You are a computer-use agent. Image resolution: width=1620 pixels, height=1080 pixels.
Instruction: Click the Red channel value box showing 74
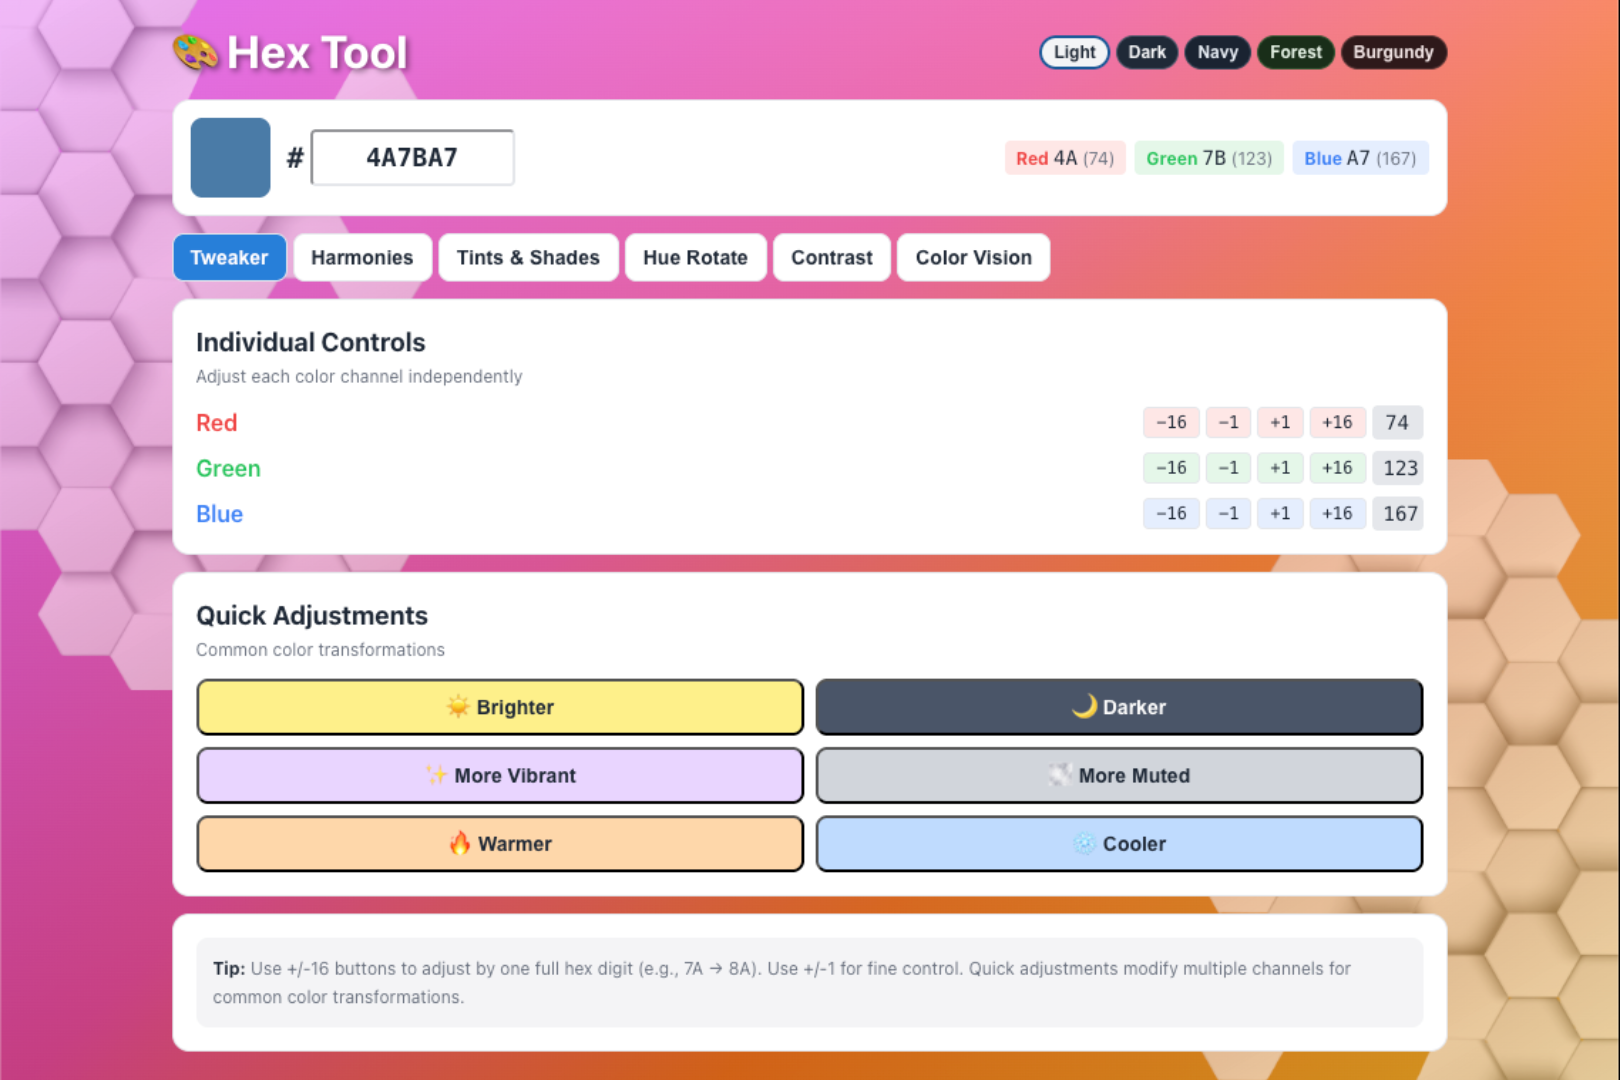1397,422
